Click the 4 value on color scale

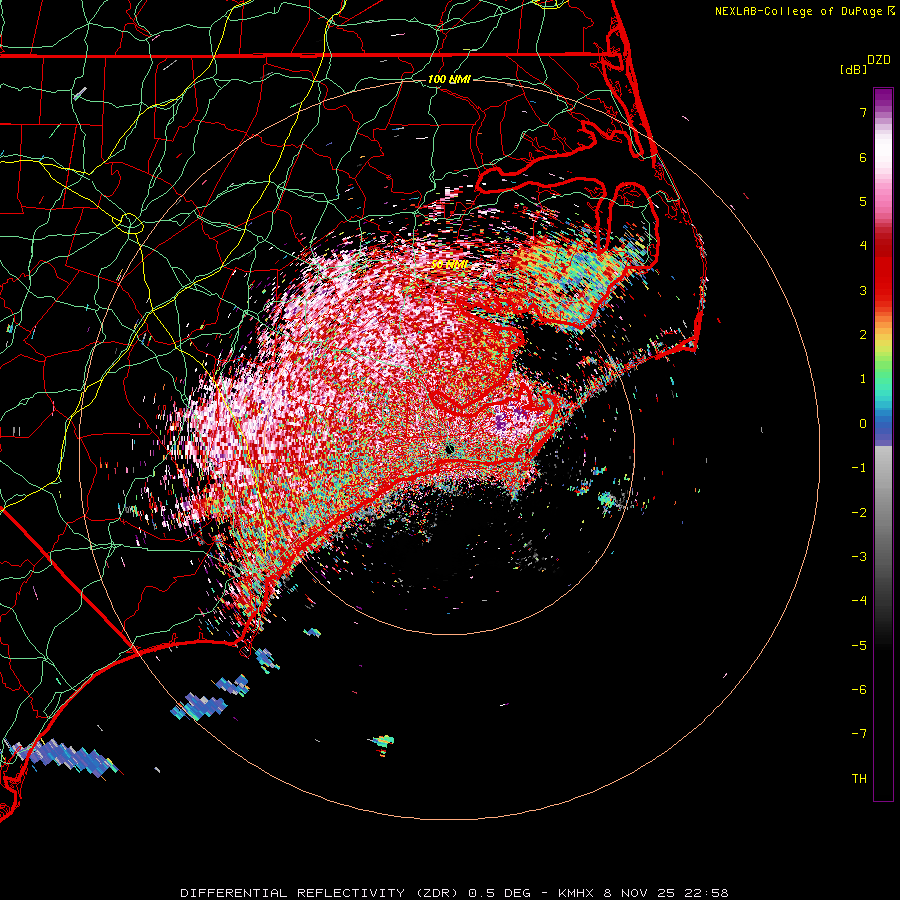[863, 246]
